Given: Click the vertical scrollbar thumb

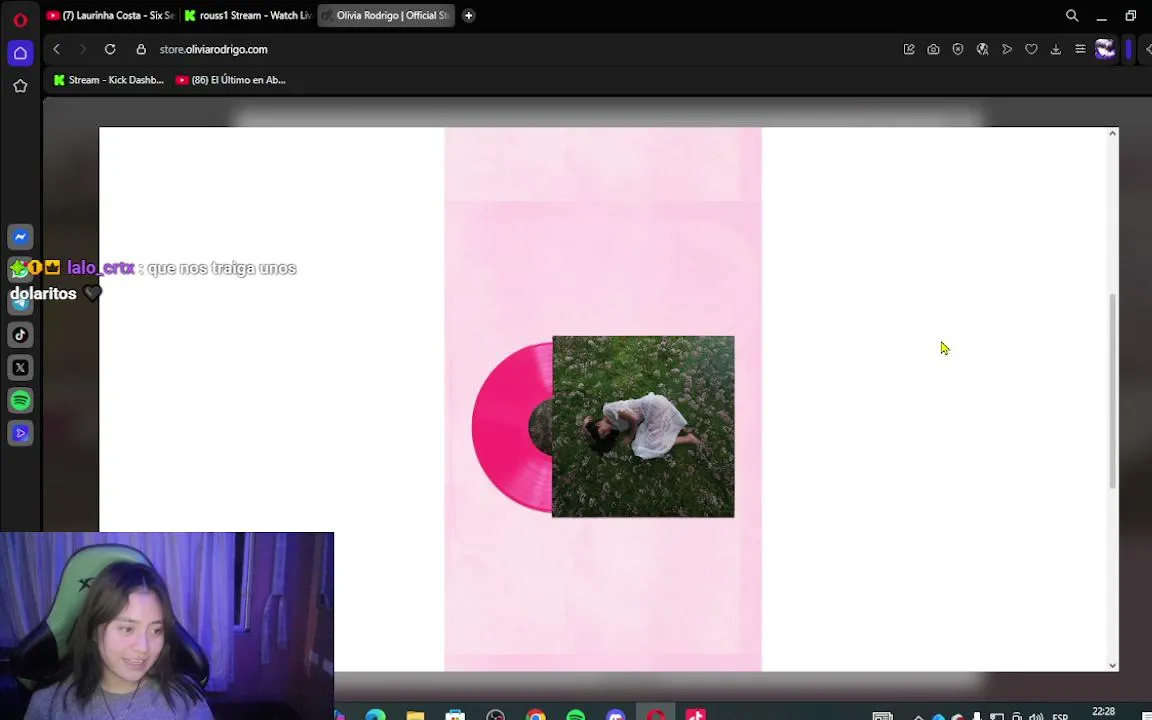Looking at the screenshot, I should [1112, 391].
